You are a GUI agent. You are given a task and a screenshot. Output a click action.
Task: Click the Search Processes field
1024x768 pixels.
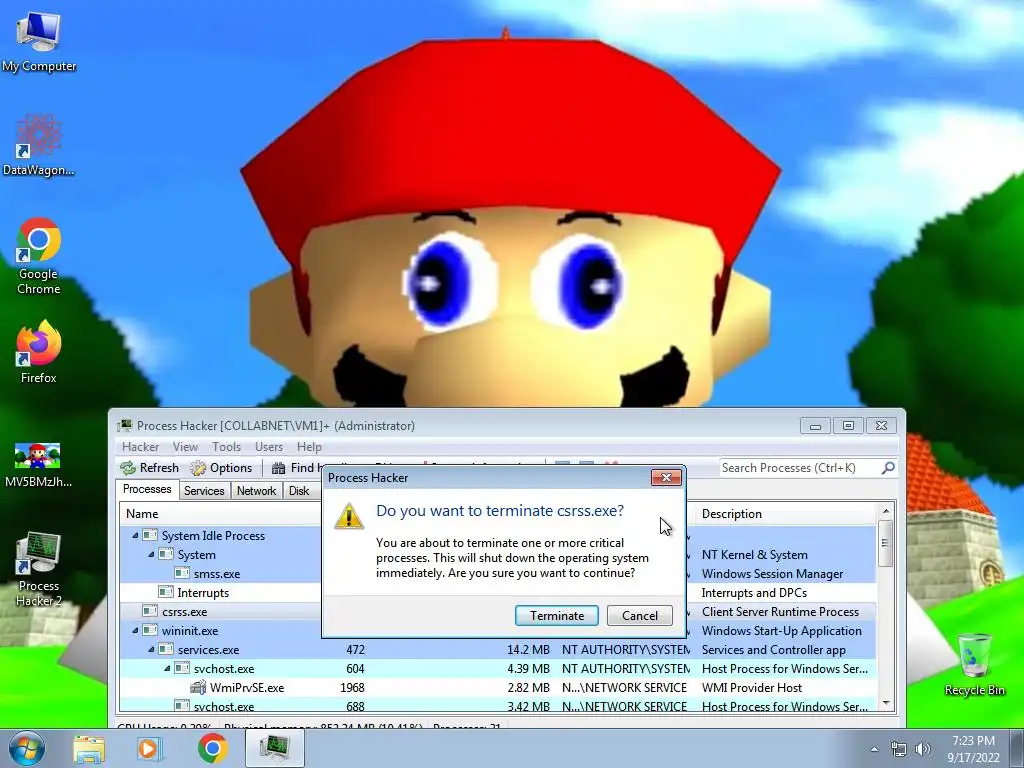[x=799, y=468]
